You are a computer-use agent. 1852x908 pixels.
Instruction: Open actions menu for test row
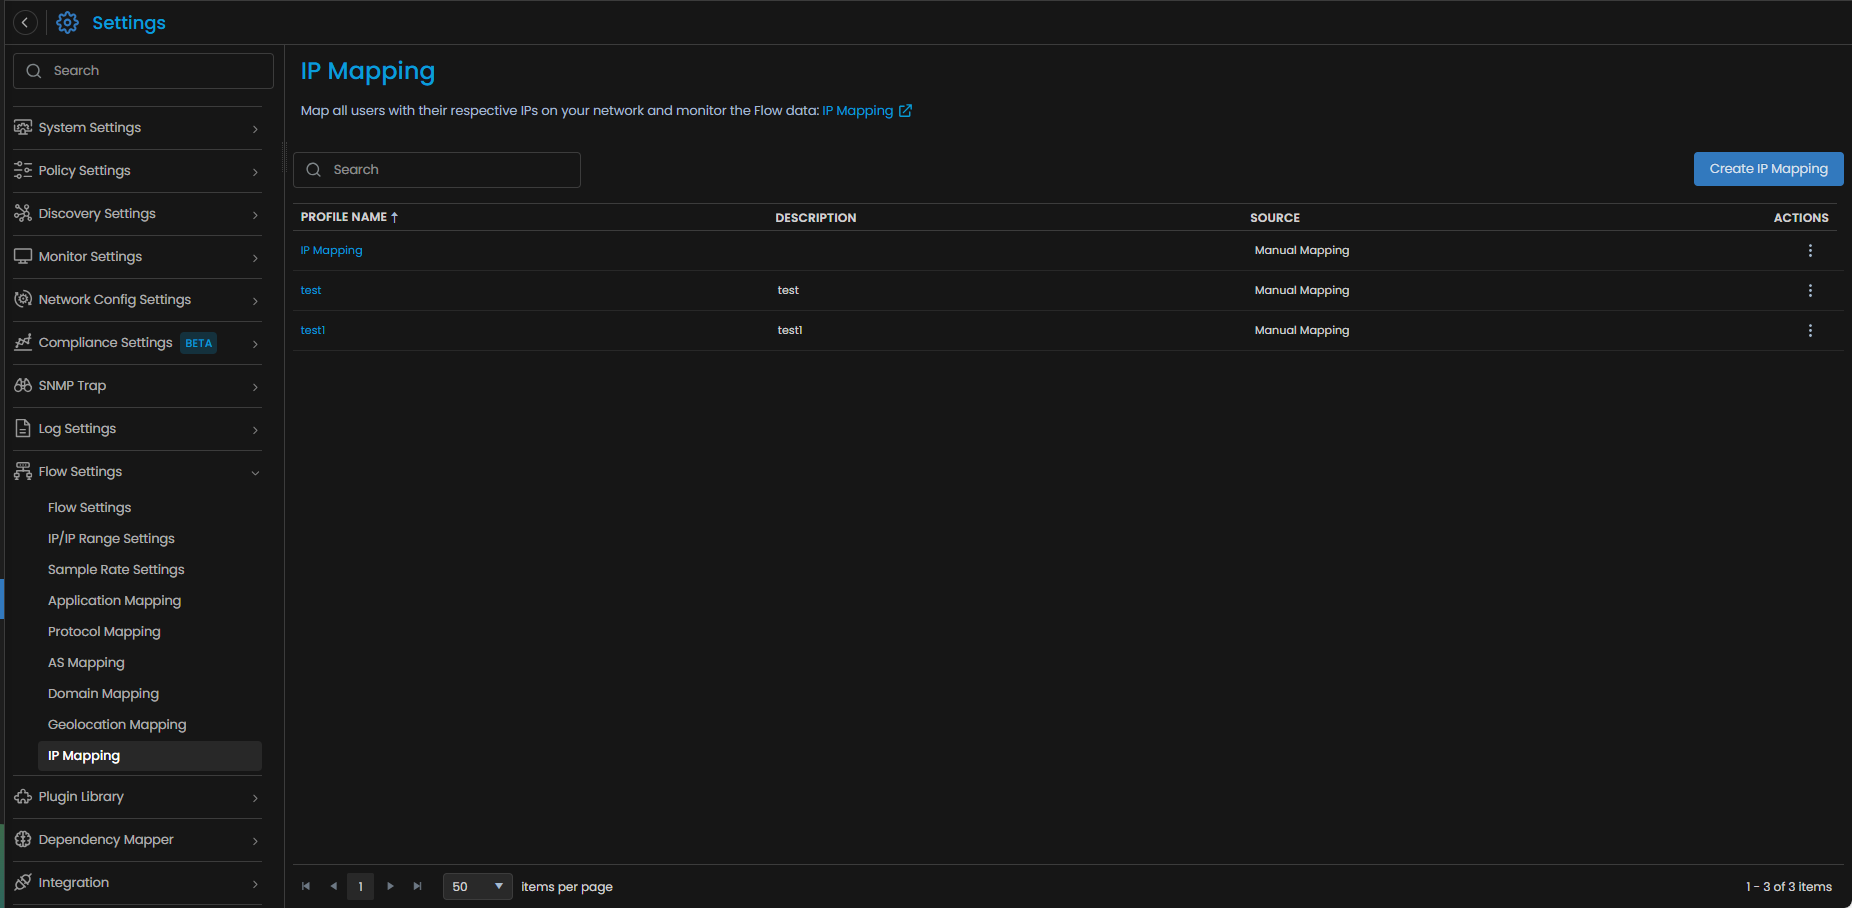pyautogui.click(x=1810, y=291)
